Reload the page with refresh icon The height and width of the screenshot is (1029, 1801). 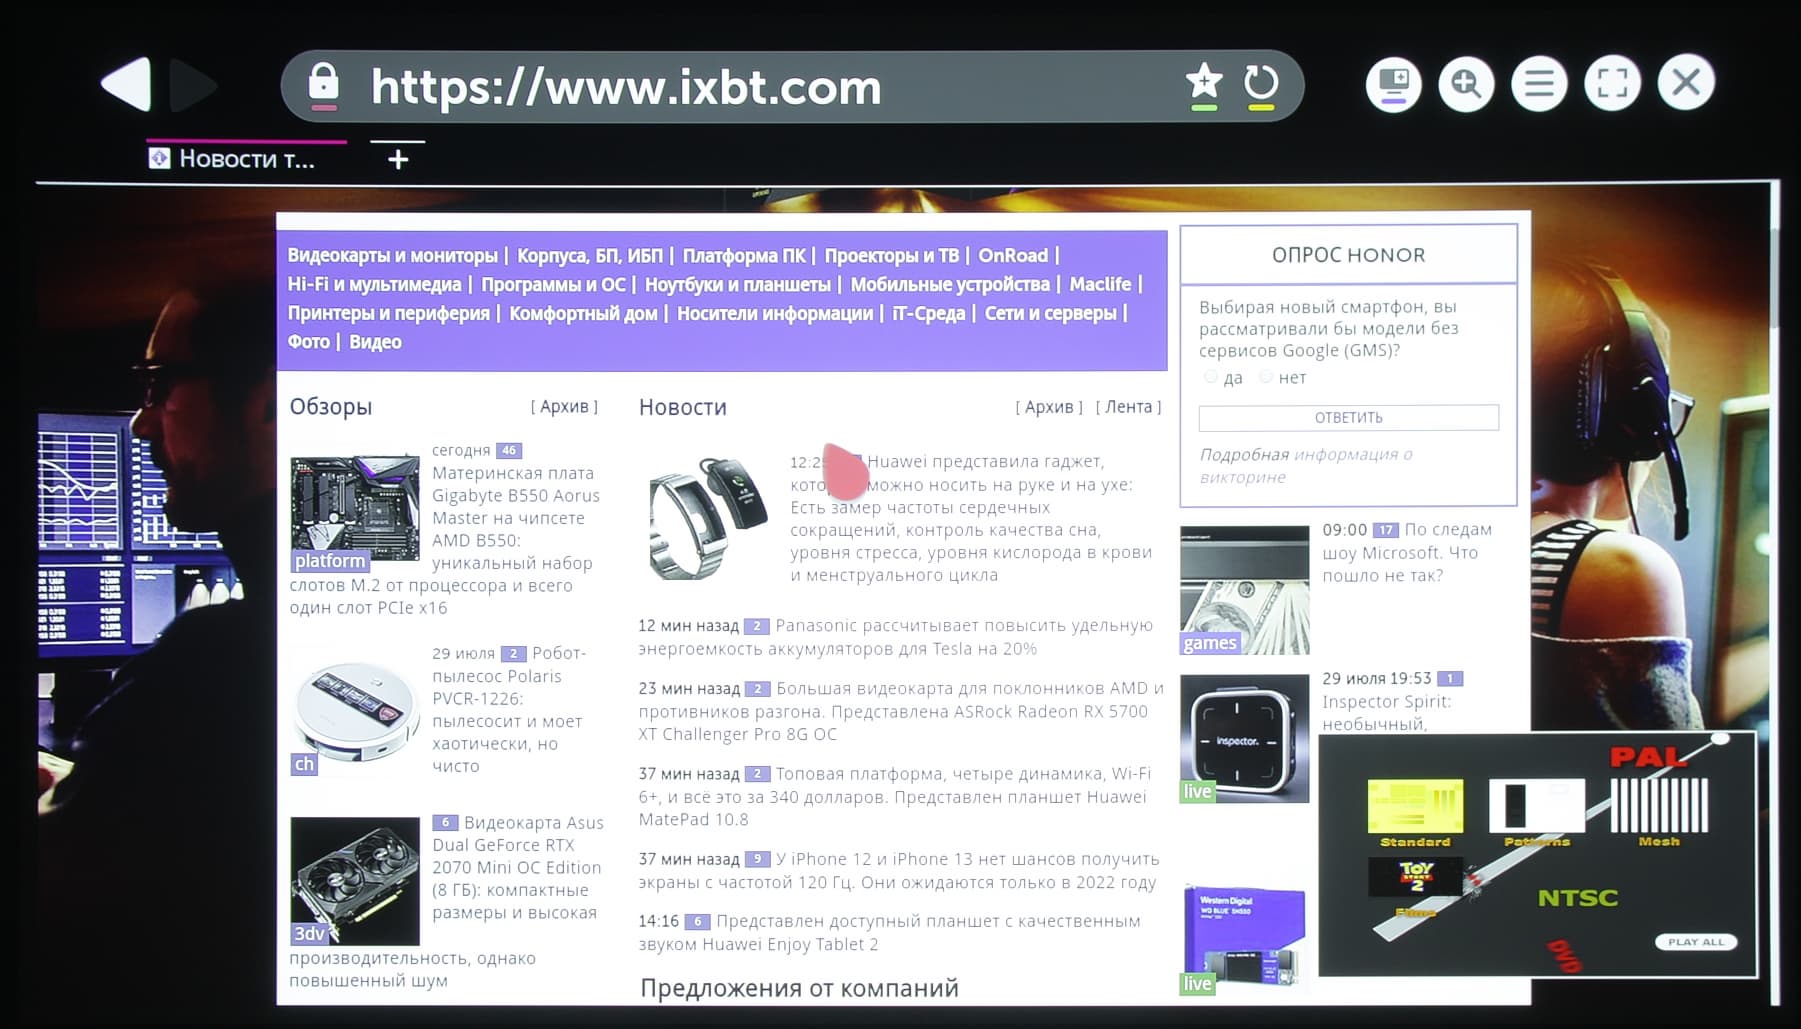(x=1261, y=85)
